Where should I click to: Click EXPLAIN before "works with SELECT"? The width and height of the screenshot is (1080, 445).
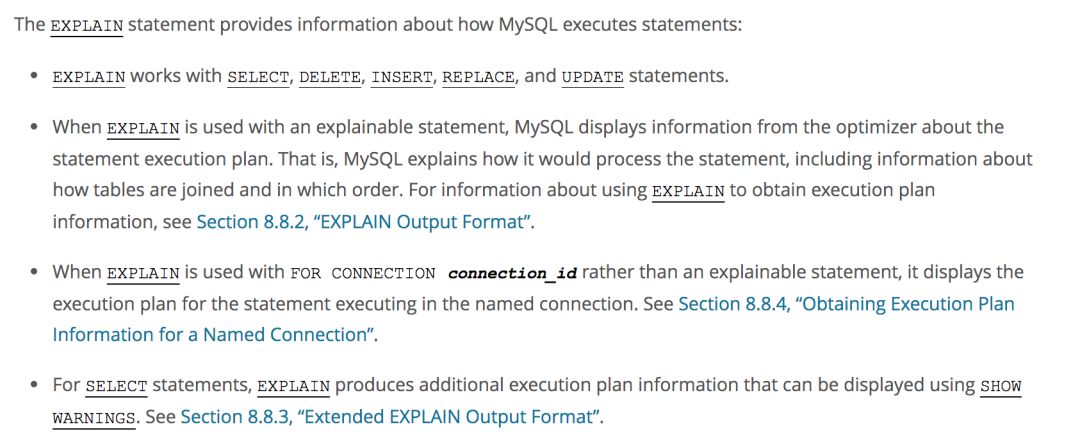pyautogui.click(x=89, y=77)
